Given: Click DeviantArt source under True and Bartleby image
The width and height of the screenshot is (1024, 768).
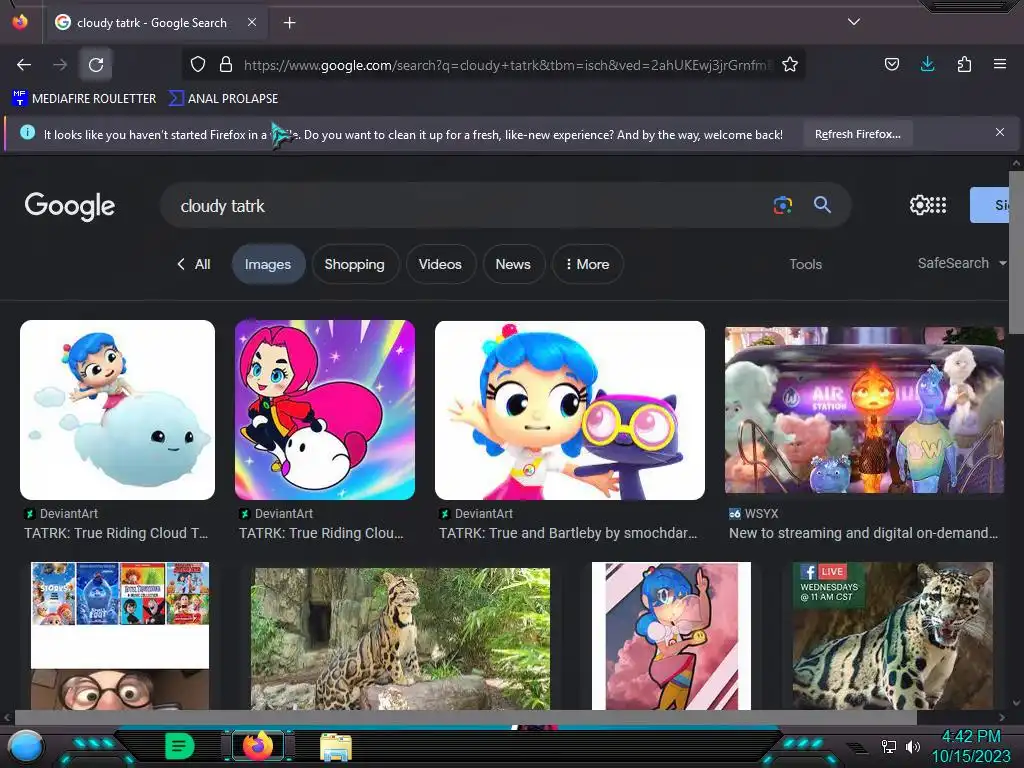Looking at the screenshot, I should [x=484, y=514].
